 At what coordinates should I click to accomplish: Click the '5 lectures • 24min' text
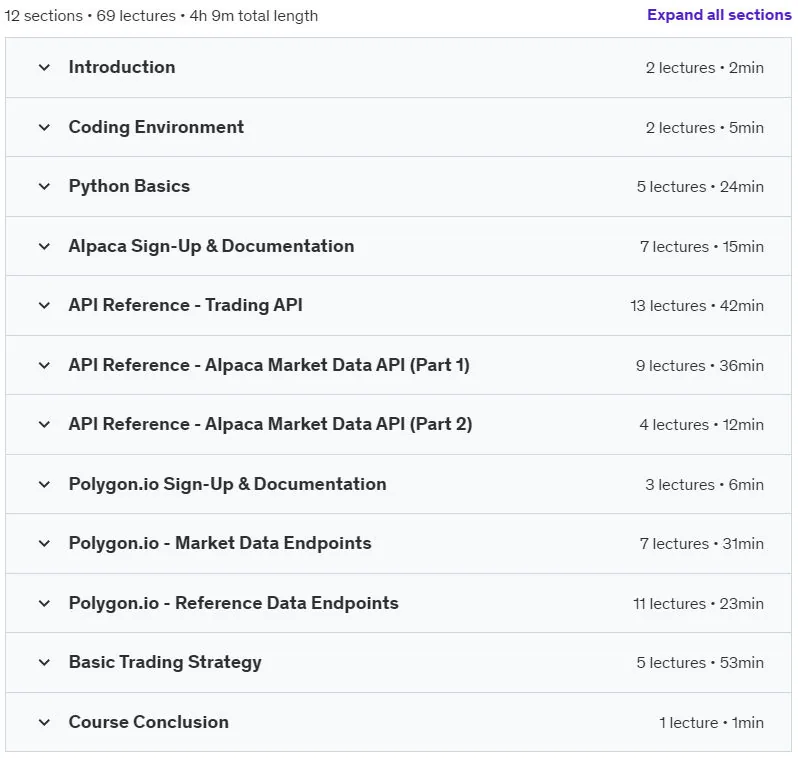[x=700, y=187]
